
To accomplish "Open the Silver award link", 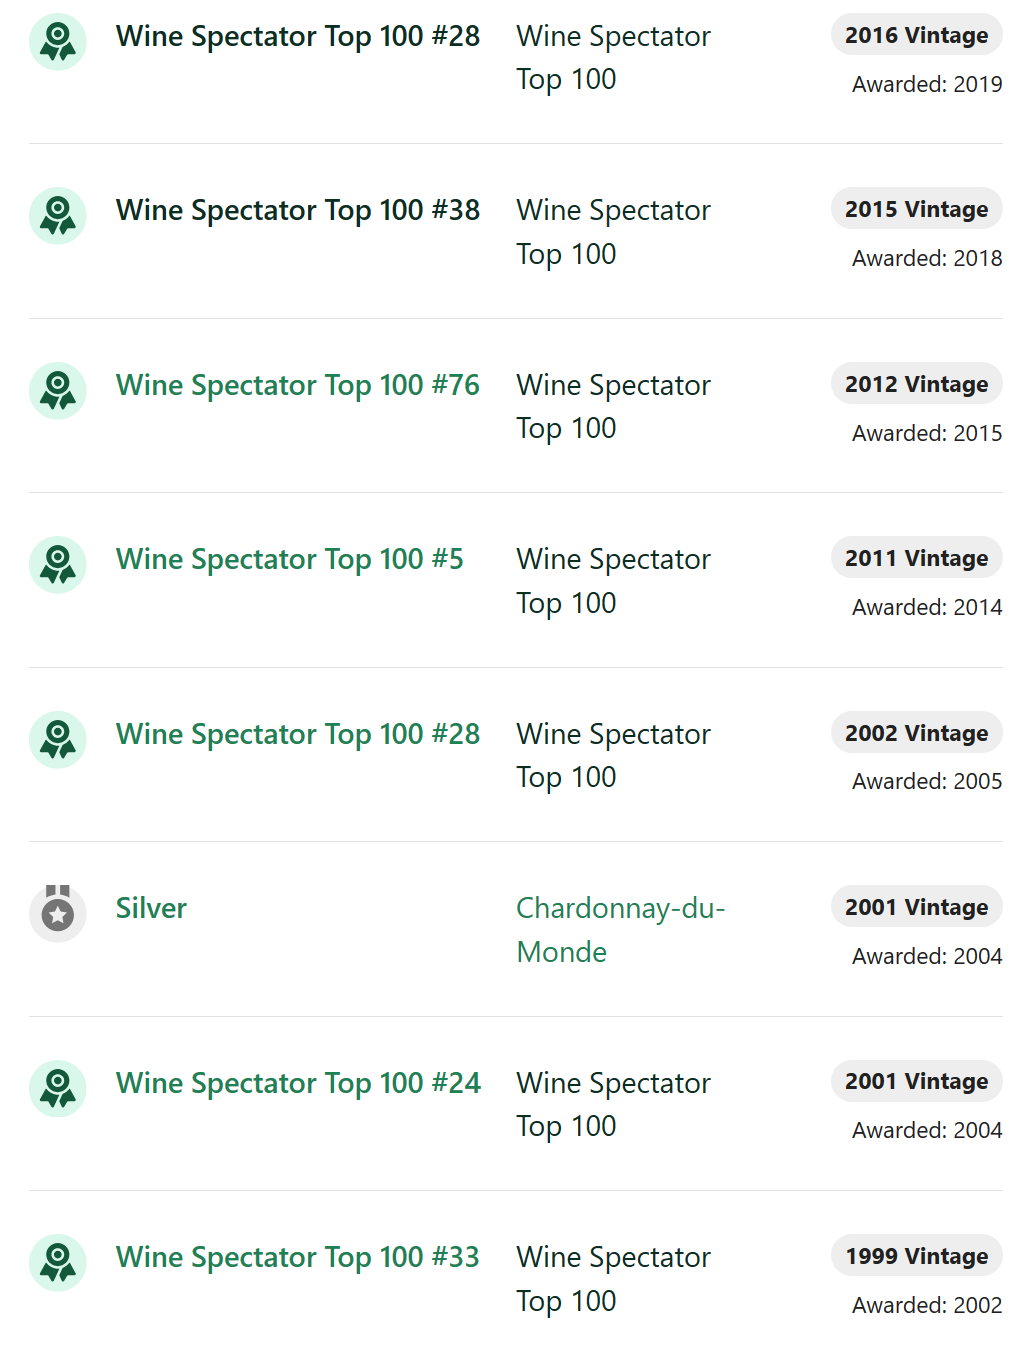I will pyautogui.click(x=151, y=908).
